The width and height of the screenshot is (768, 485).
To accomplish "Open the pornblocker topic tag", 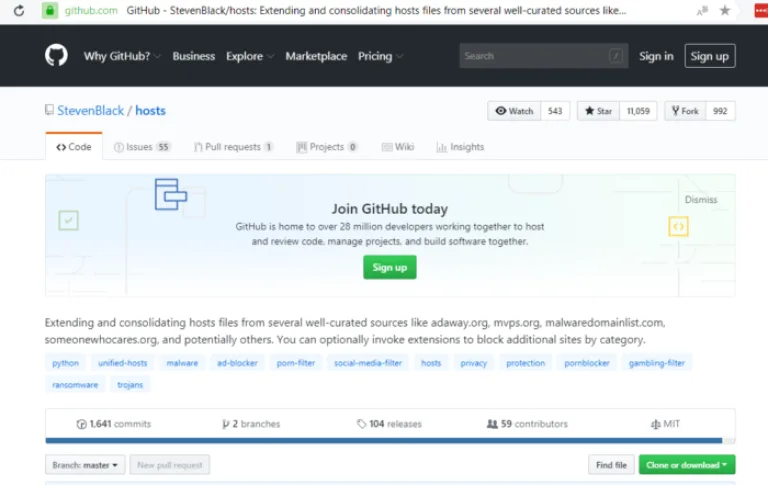I will [587, 363].
